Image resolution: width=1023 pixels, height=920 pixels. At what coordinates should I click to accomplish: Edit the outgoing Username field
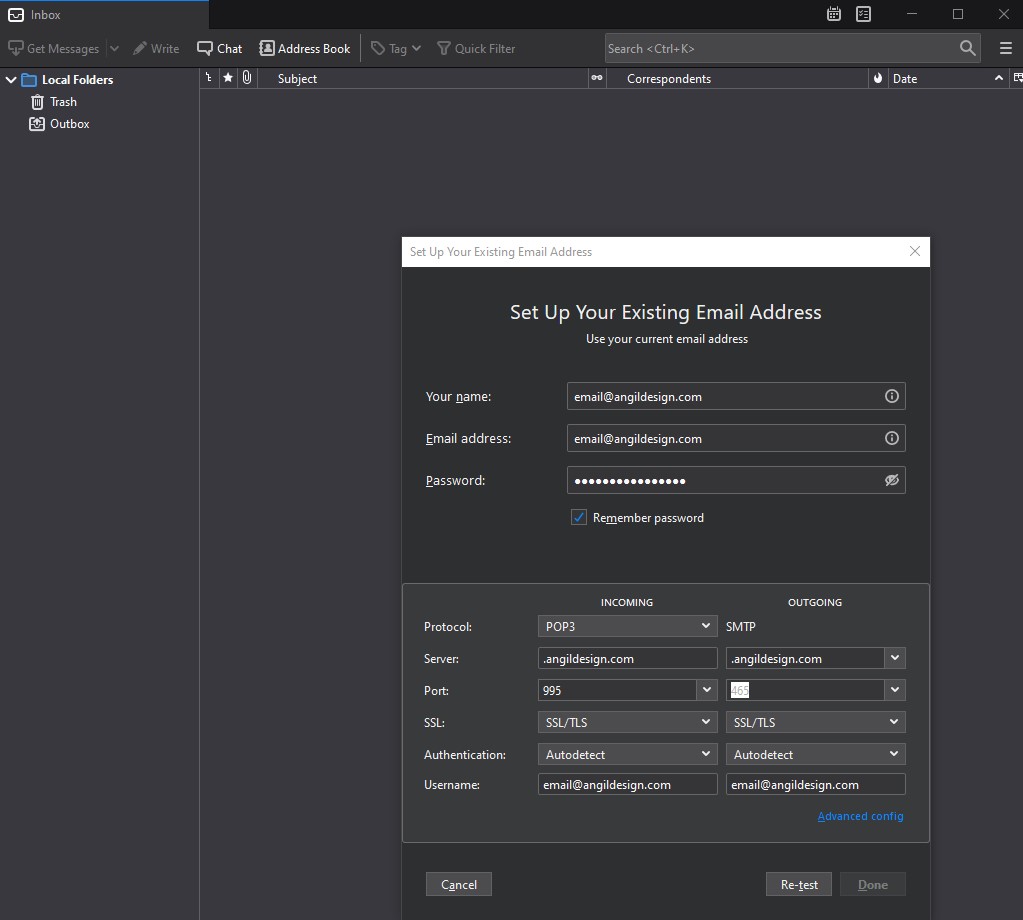tap(816, 784)
